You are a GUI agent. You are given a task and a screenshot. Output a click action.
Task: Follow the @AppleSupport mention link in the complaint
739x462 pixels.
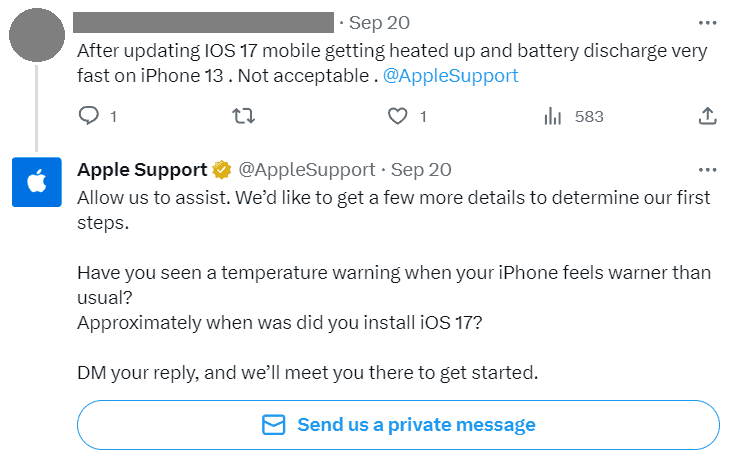coord(451,75)
